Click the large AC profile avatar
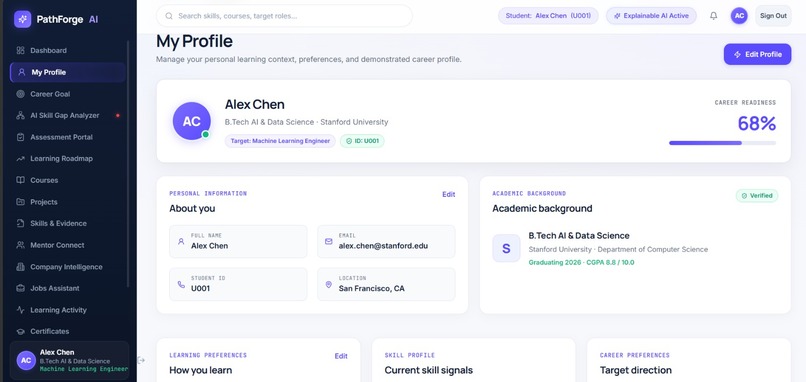Viewport: 806px width, 382px height. 192,121
